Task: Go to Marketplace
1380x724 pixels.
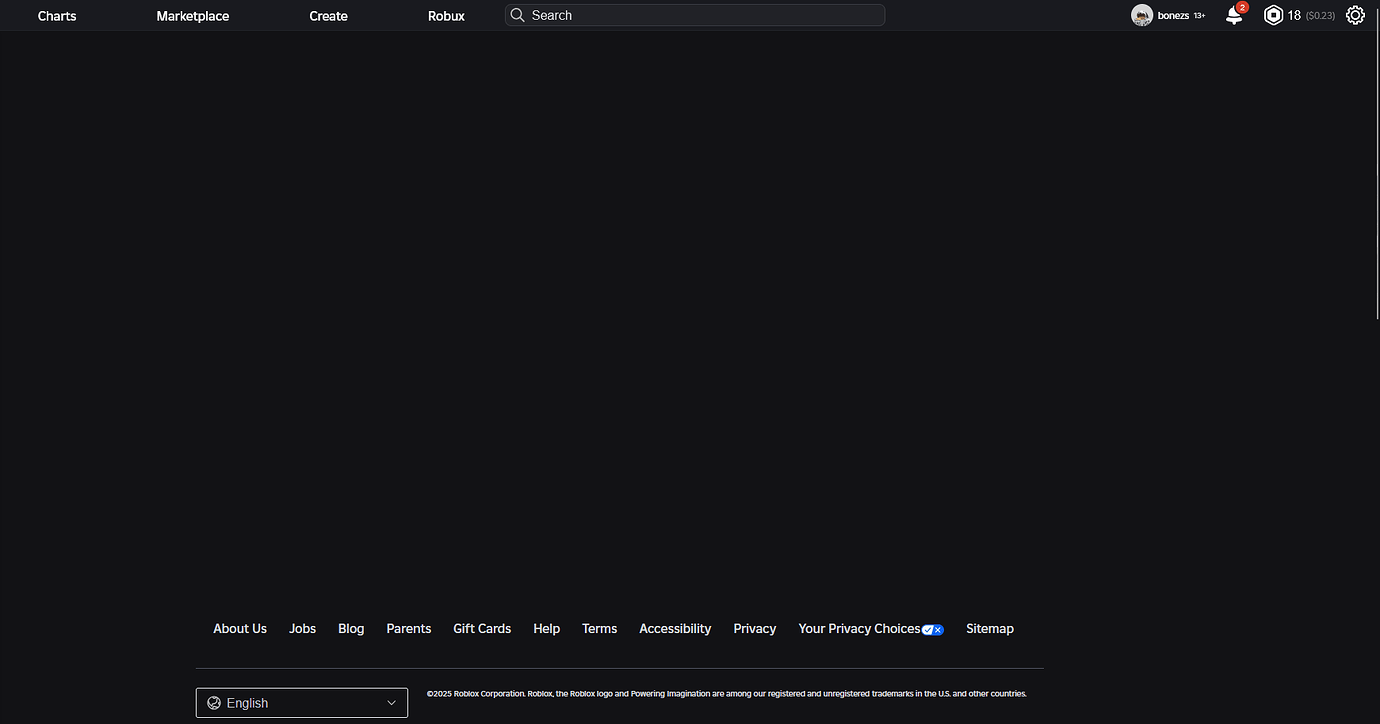Action: click(193, 16)
